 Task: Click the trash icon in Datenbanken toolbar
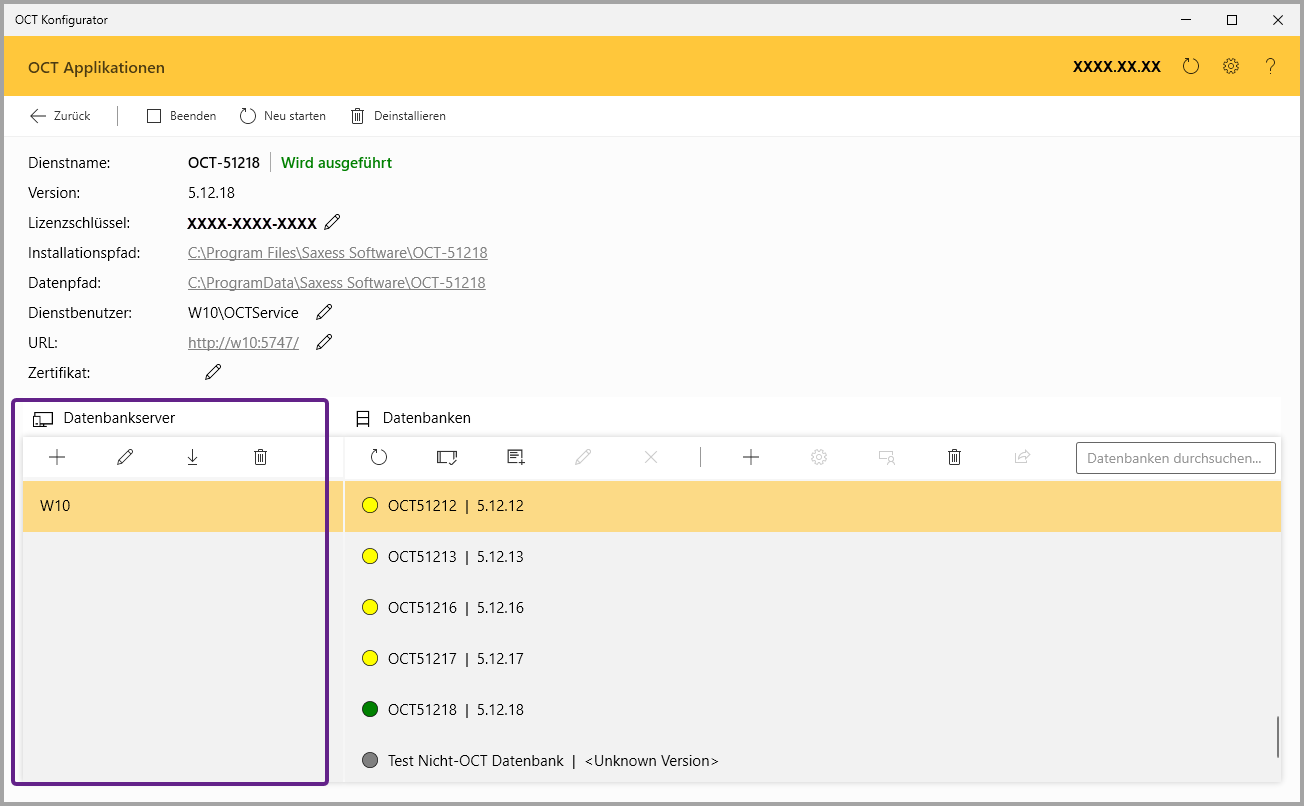pos(954,457)
